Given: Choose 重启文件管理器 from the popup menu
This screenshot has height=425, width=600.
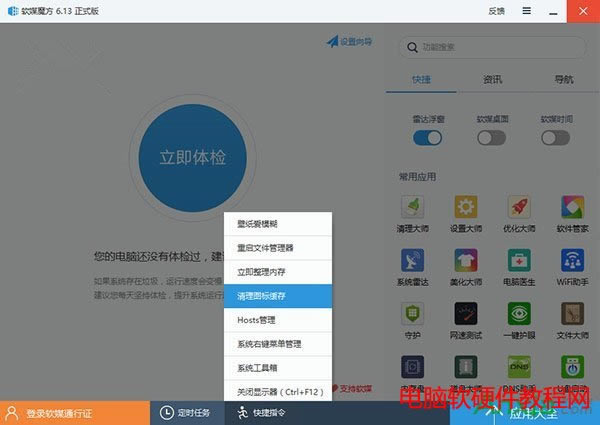Looking at the screenshot, I should point(278,248).
